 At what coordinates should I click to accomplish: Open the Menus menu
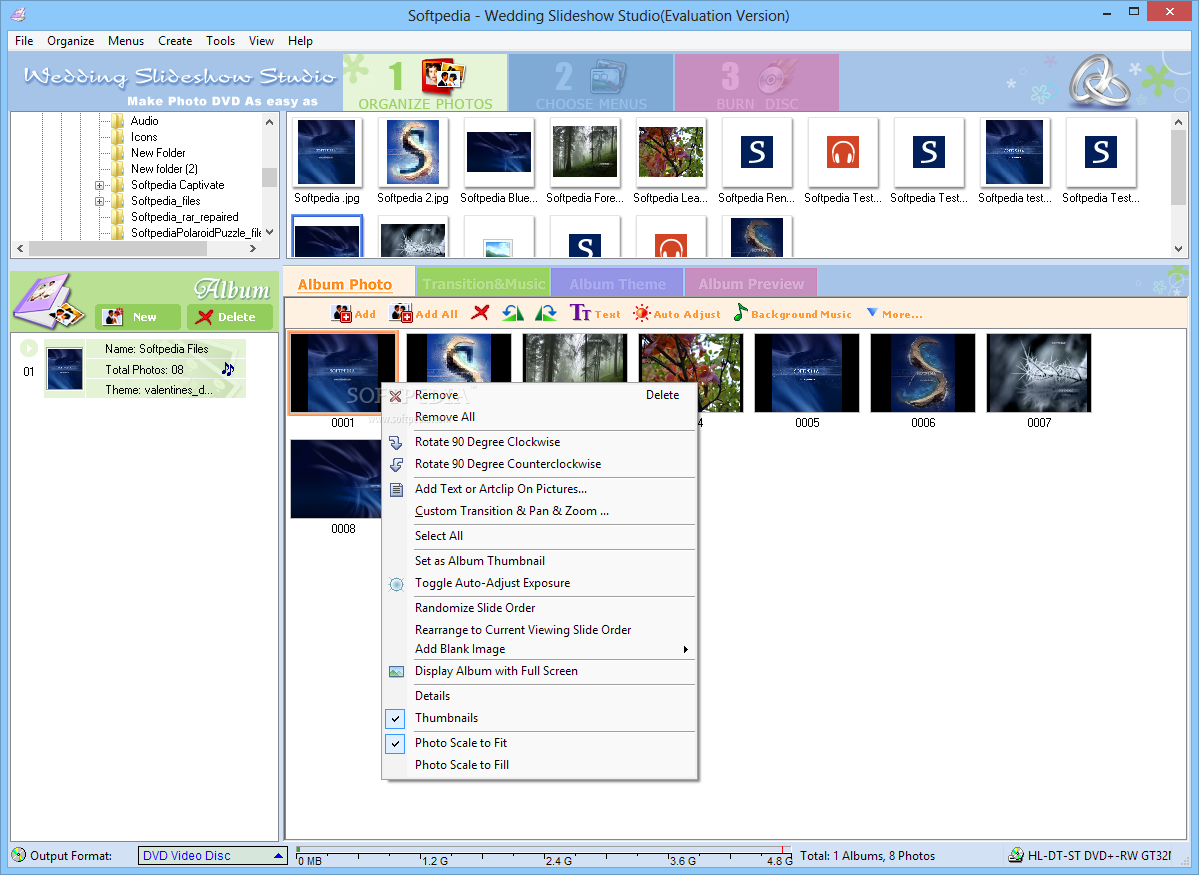[x=125, y=41]
